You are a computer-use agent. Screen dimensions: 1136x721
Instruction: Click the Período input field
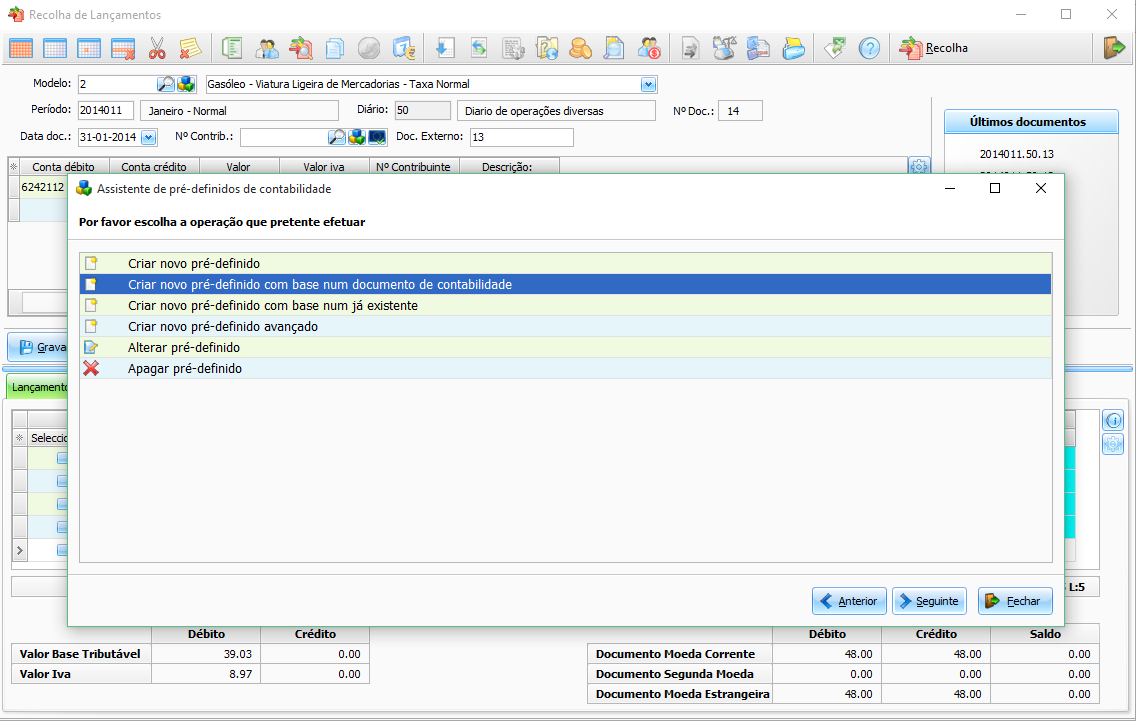coord(106,110)
